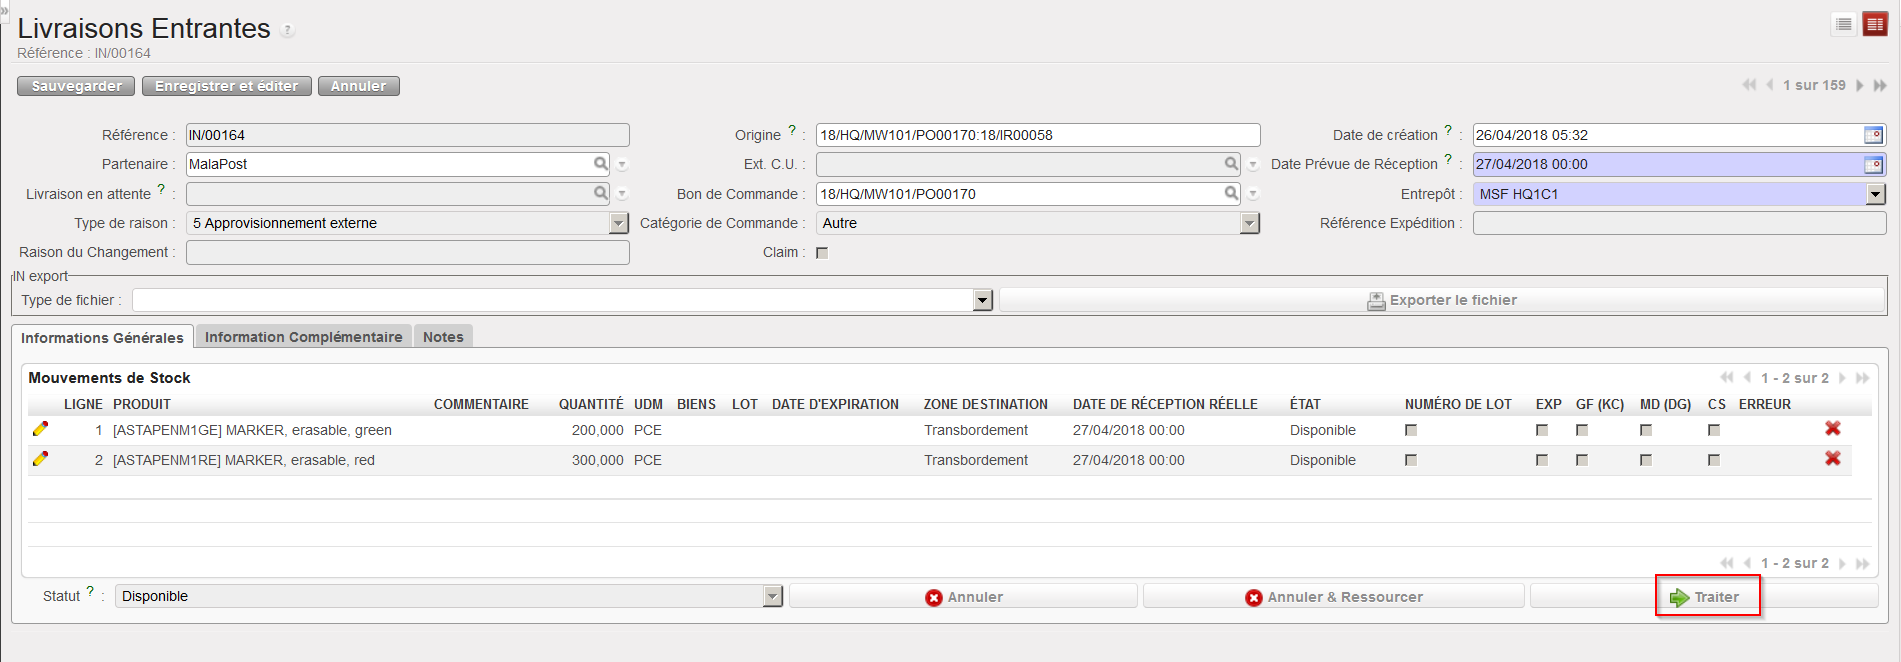Switch to form view icon at top right
Viewport: 1901px width, 662px height.
coord(1874,24)
